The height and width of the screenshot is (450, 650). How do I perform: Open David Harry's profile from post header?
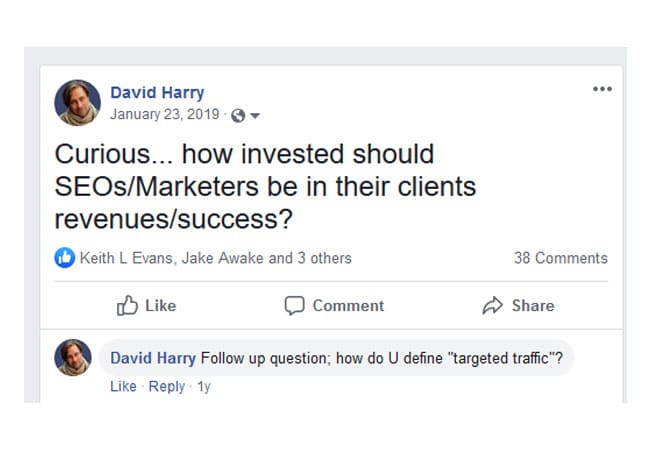point(157,92)
